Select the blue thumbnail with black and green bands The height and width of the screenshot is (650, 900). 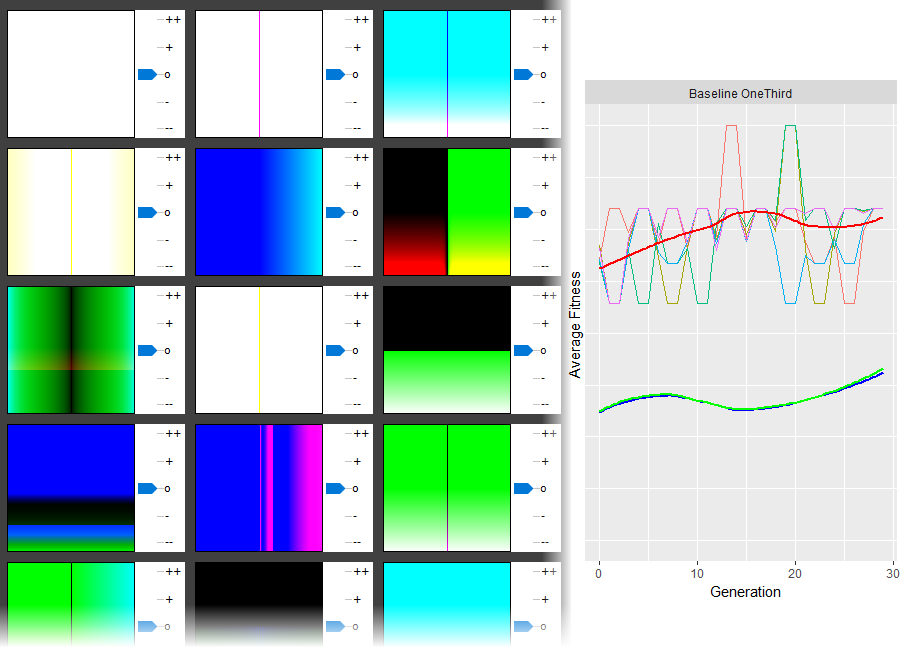coord(71,488)
